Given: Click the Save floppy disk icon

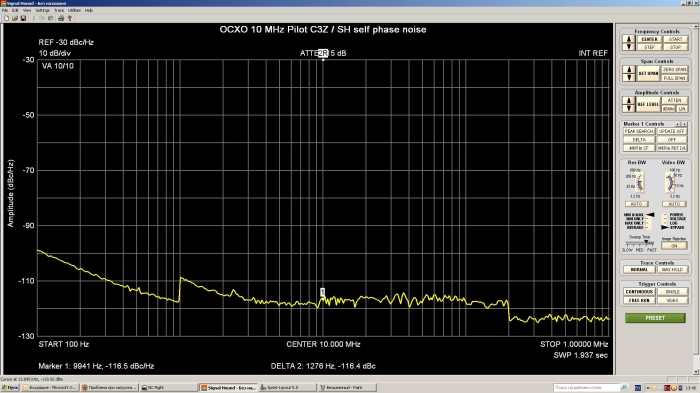Looking at the screenshot, I should [x=23, y=18].
